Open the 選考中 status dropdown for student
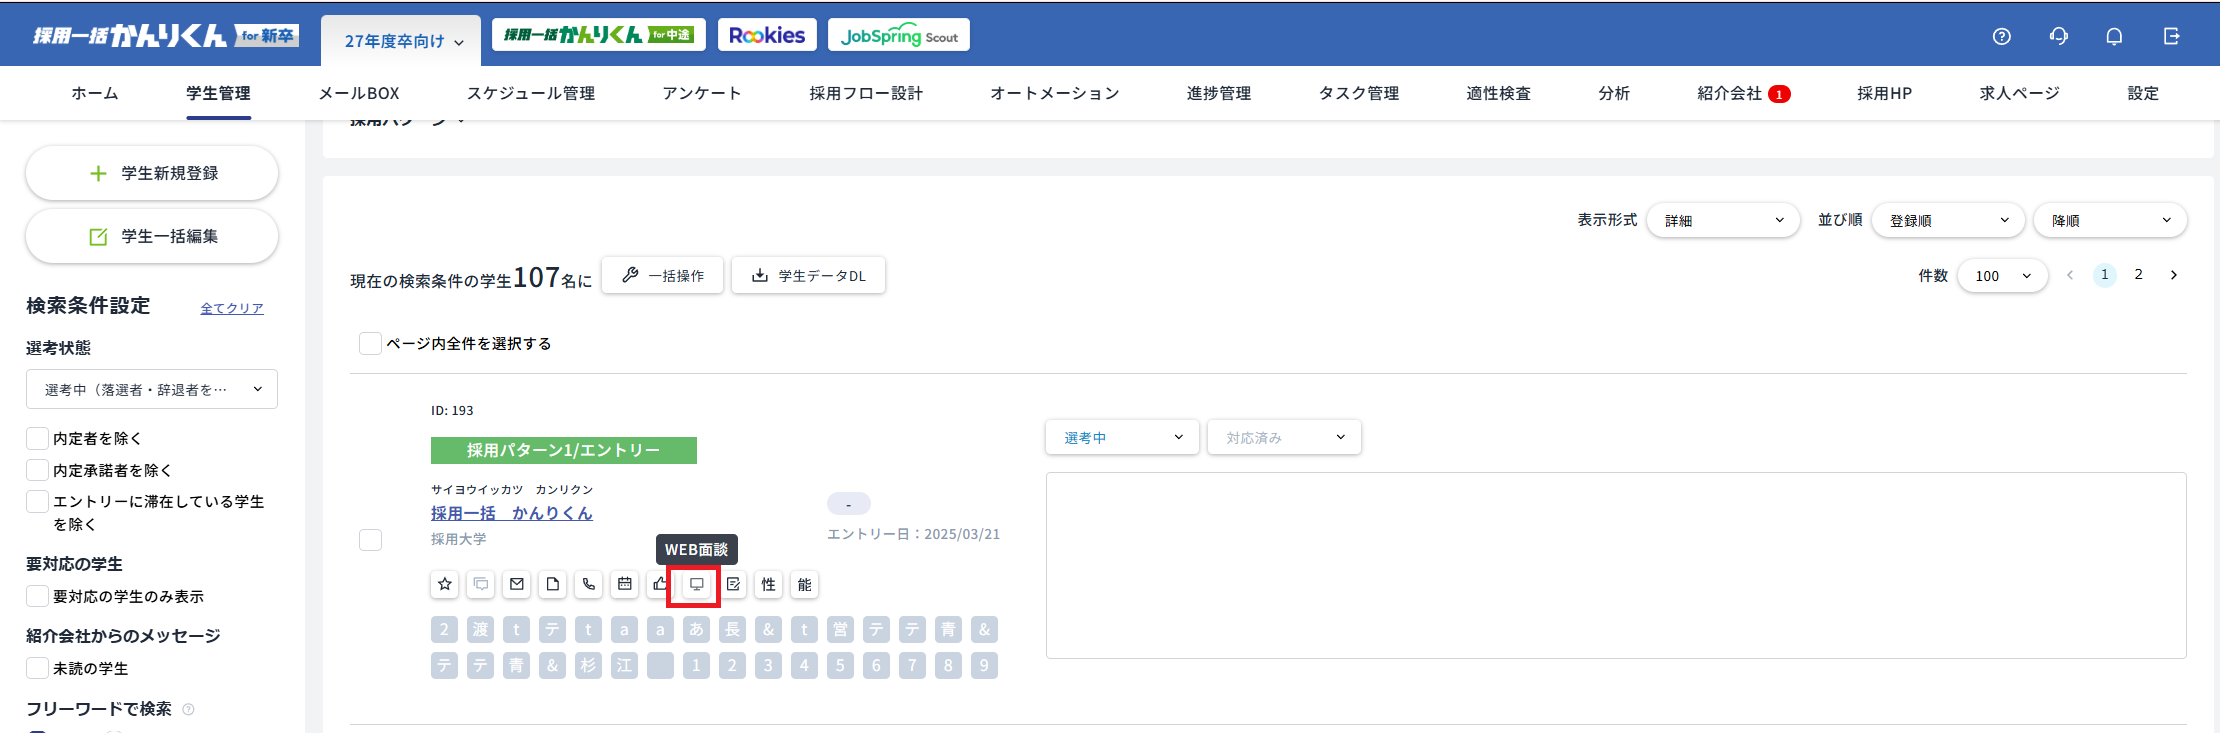The image size is (2220, 733). pos(1122,437)
